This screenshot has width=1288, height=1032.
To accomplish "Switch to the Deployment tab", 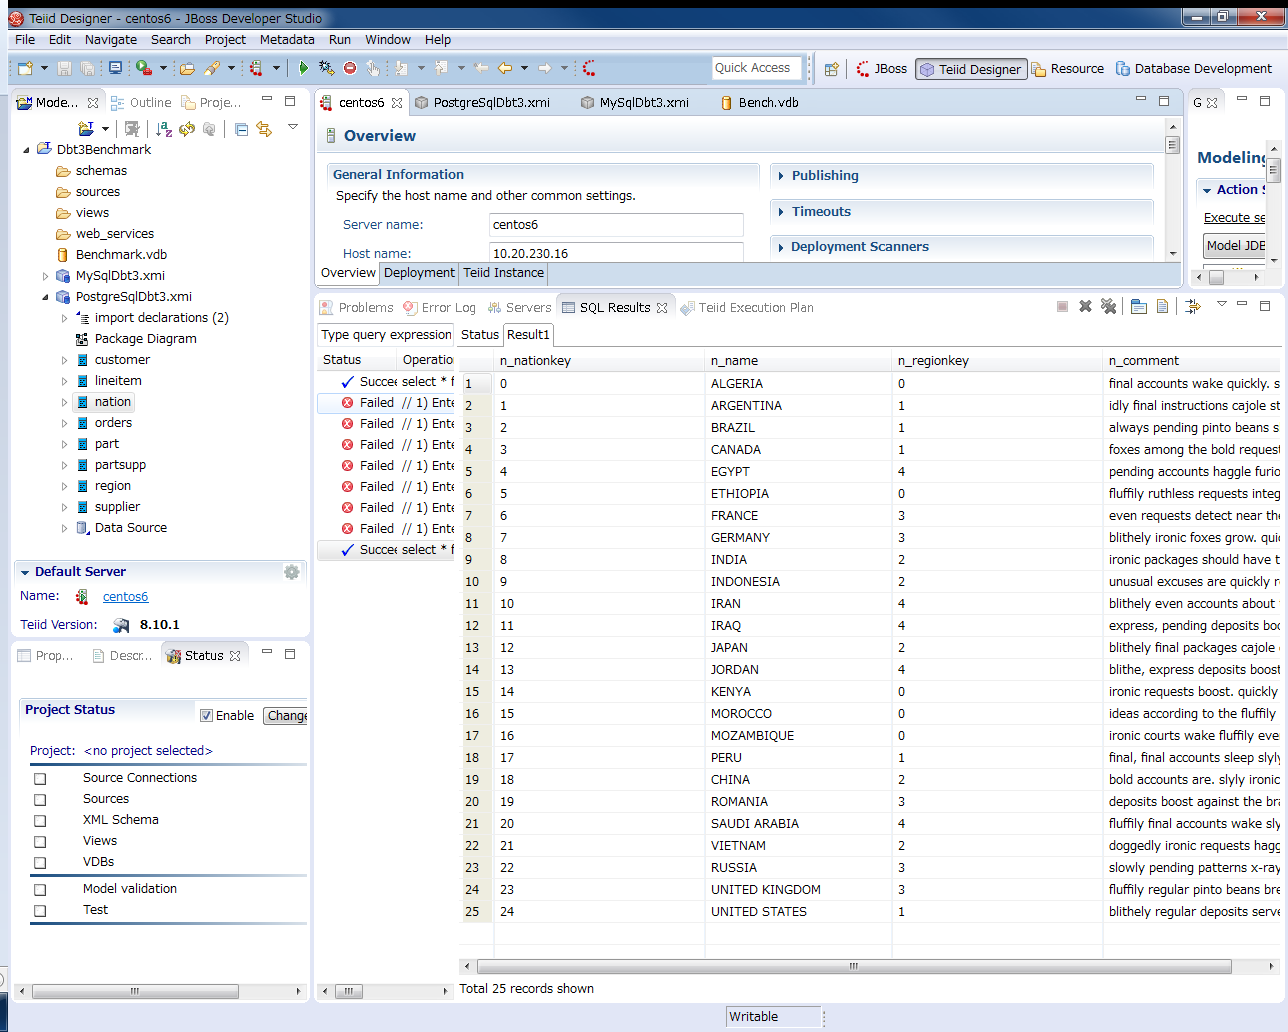I will 419,273.
